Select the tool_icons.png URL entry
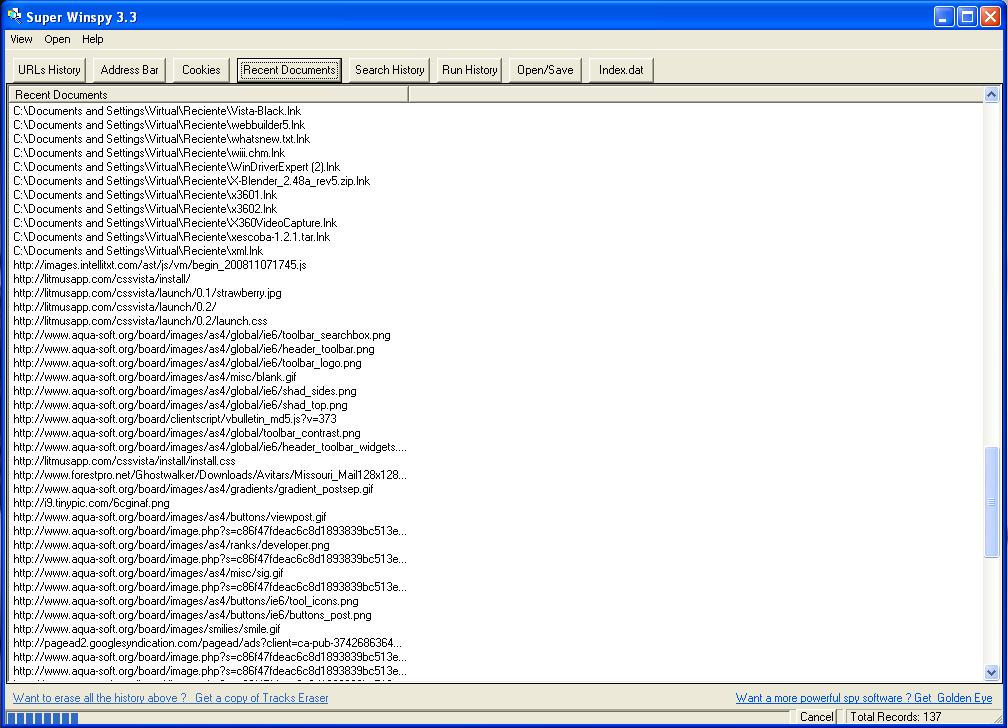The width and height of the screenshot is (1008, 728). (186, 601)
